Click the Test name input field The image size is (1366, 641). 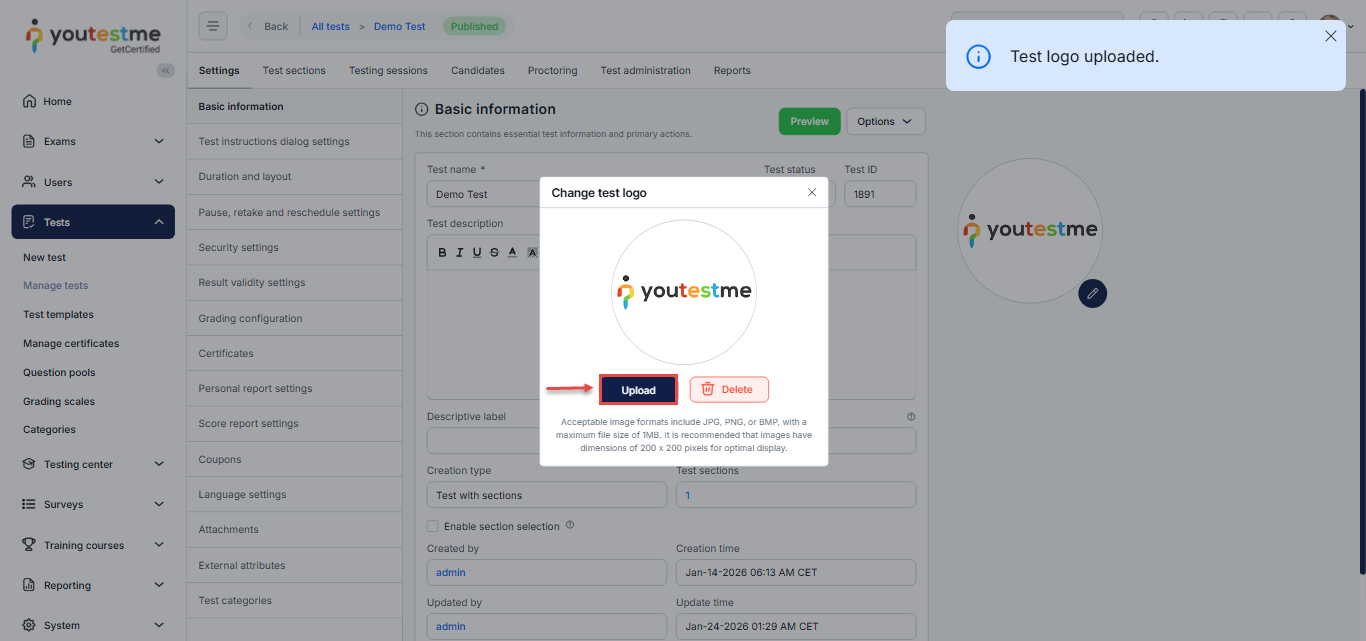point(482,194)
